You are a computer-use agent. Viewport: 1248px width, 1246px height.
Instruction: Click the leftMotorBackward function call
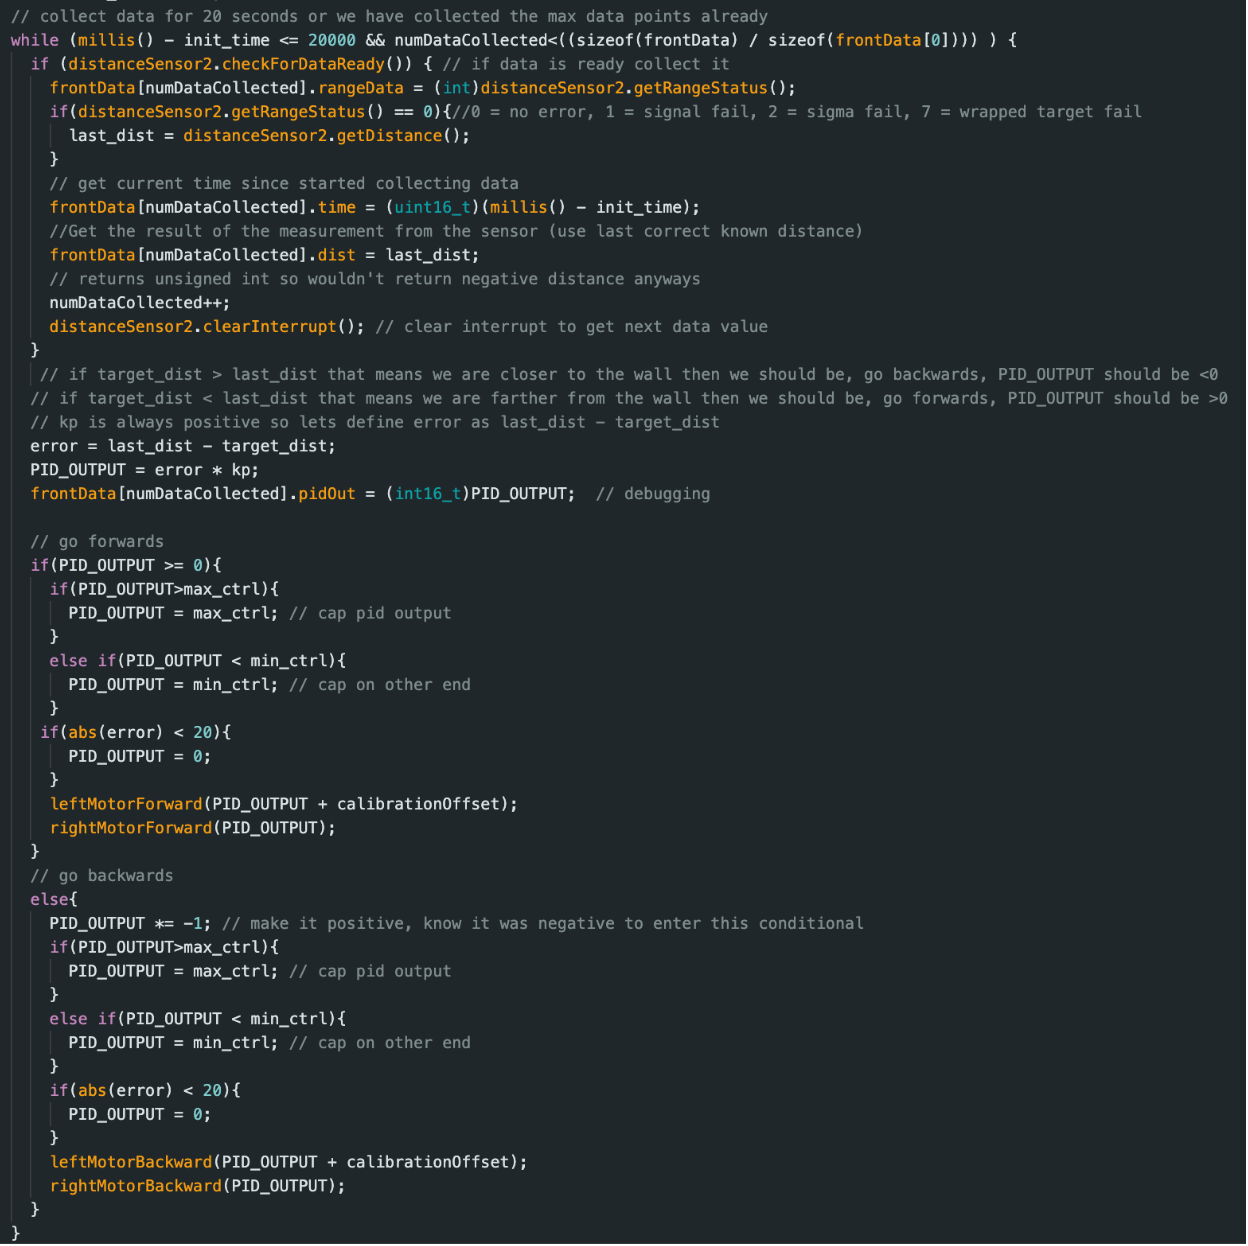point(131,1162)
